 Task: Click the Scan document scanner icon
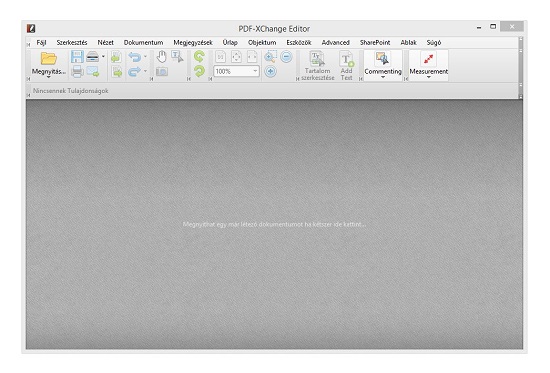click(93, 56)
